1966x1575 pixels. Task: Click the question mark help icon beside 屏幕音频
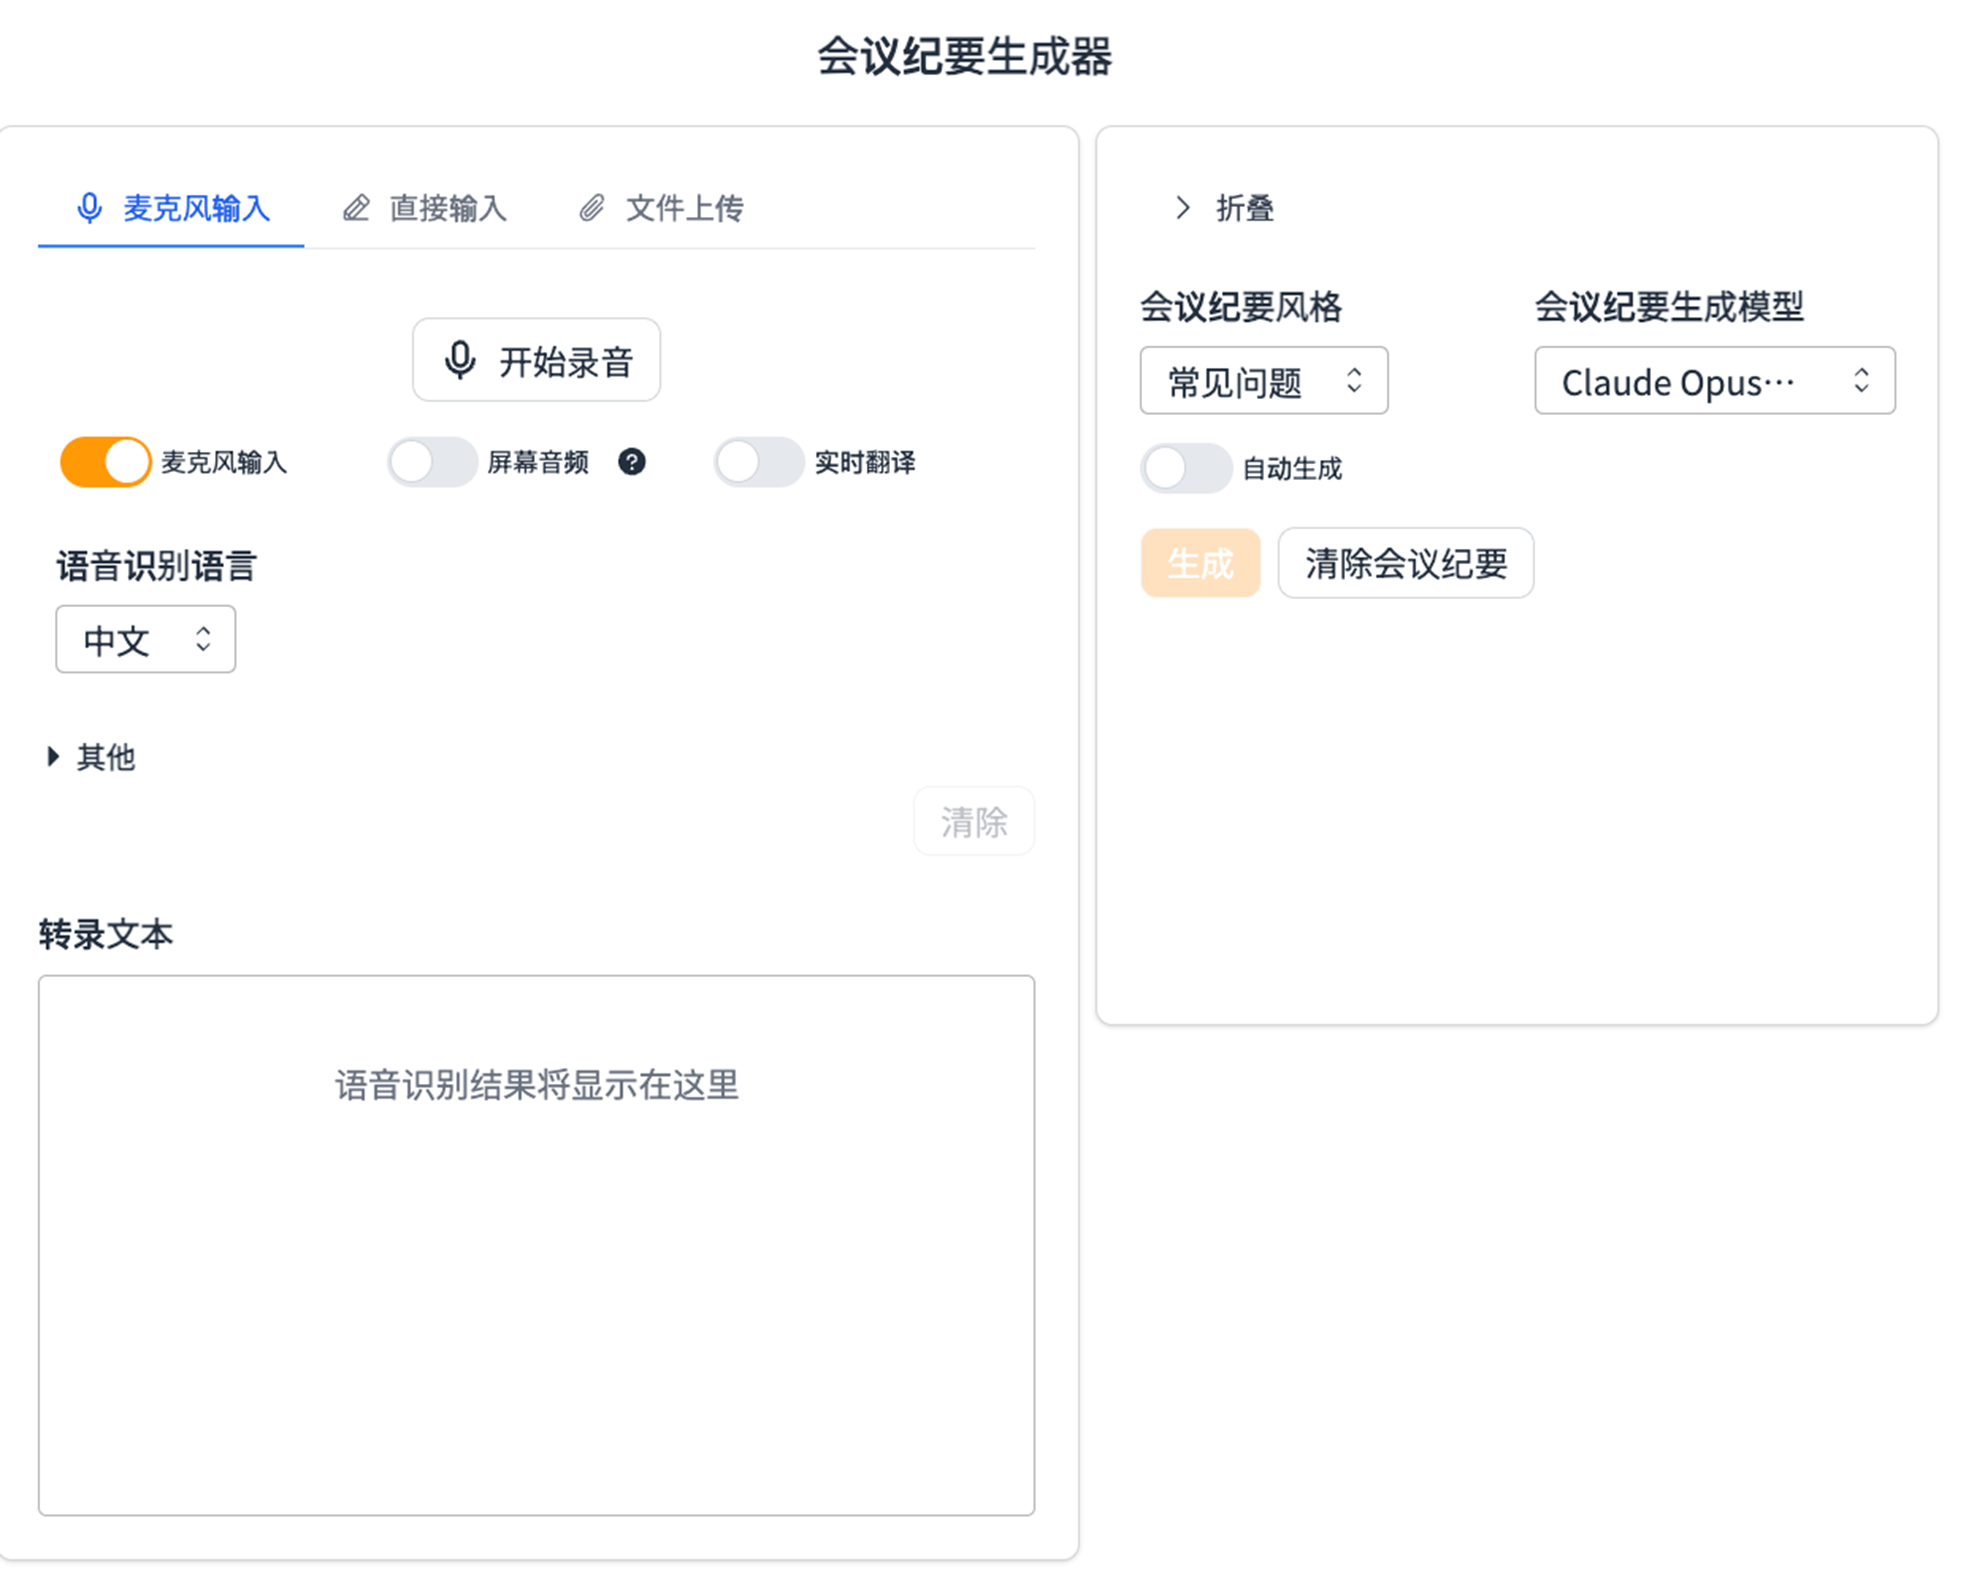coord(631,462)
